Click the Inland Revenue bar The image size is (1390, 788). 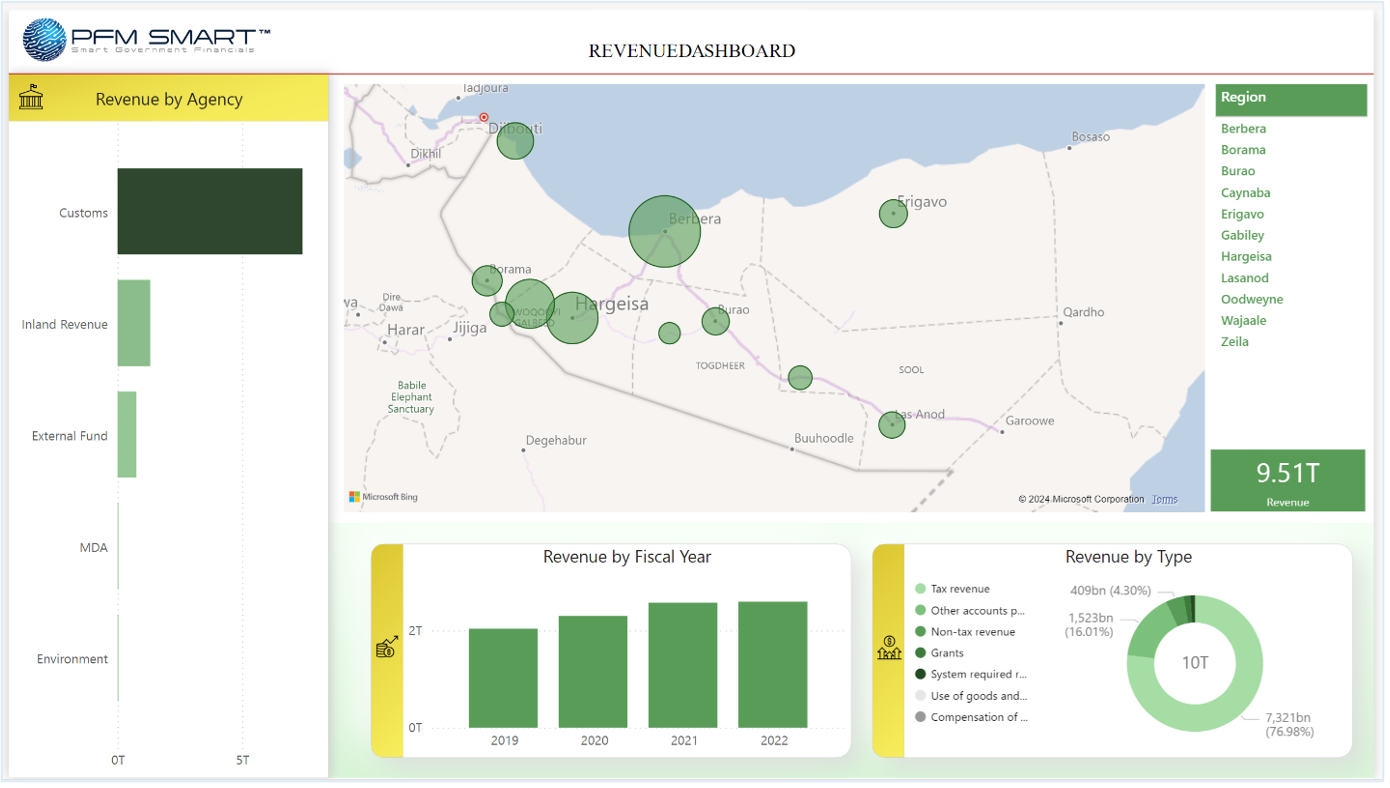(x=134, y=323)
